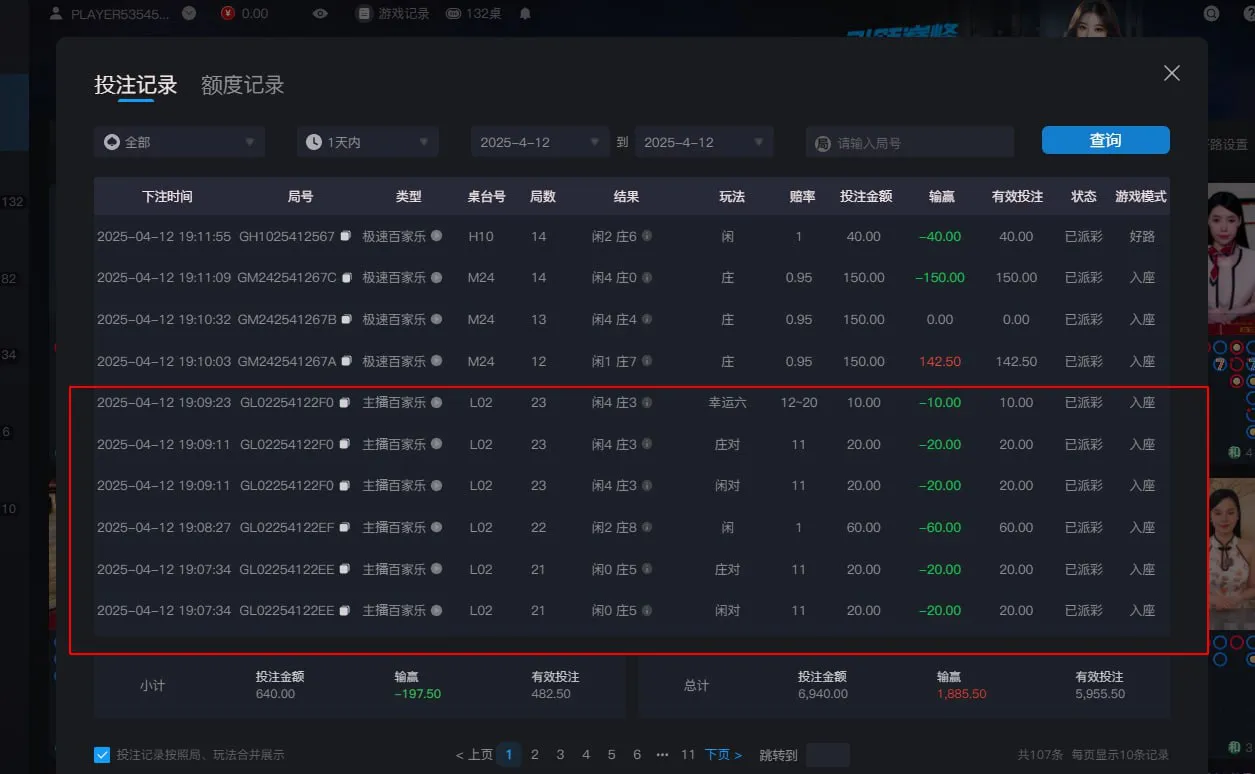Switch to the 额度记录 tab
This screenshot has height=774, width=1255.
(x=241, y=85)
